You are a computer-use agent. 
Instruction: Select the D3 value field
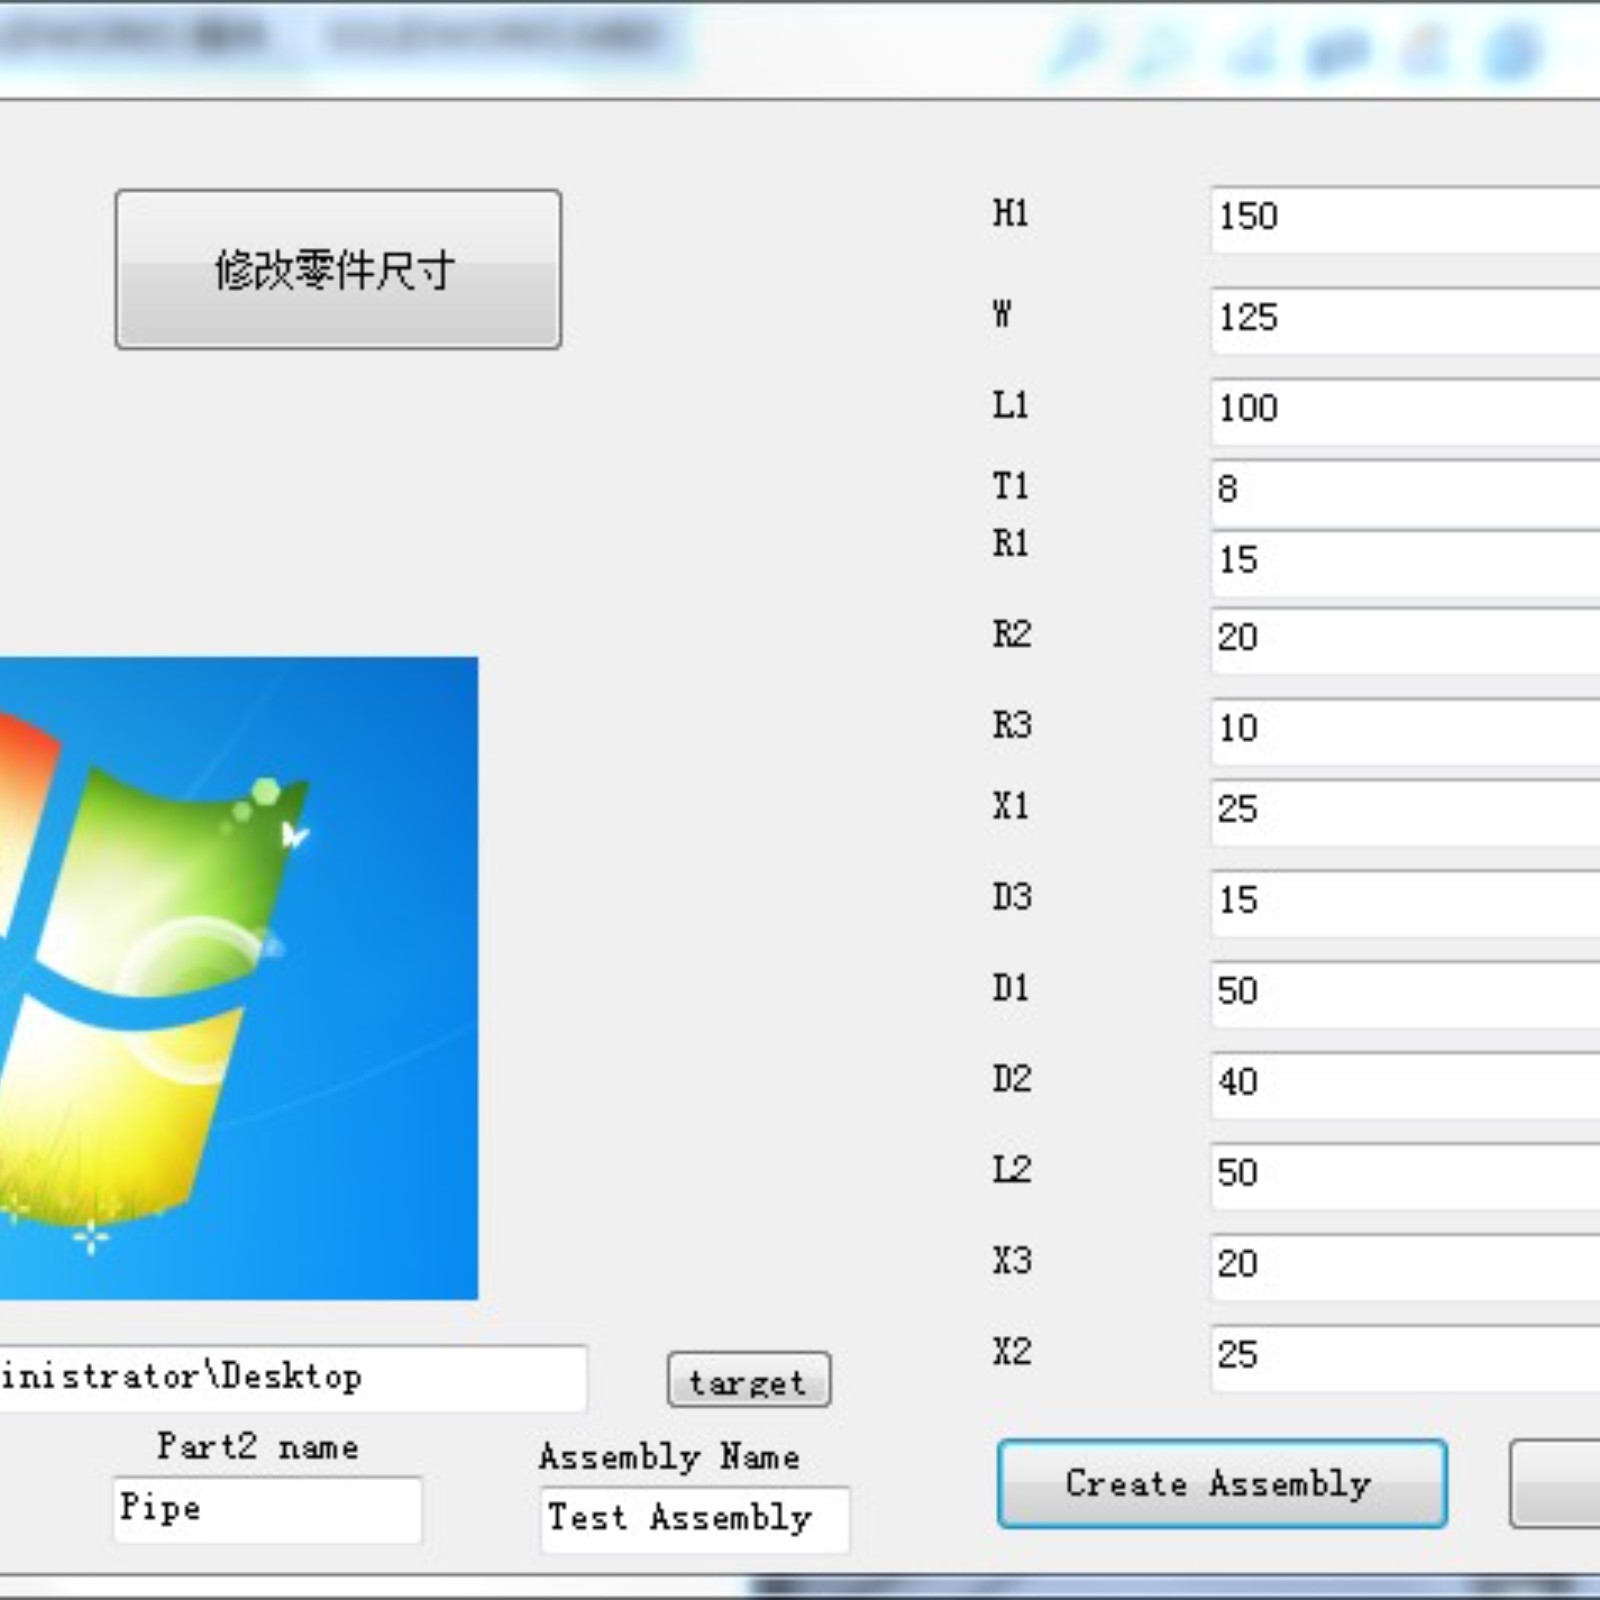point(1400,902)
